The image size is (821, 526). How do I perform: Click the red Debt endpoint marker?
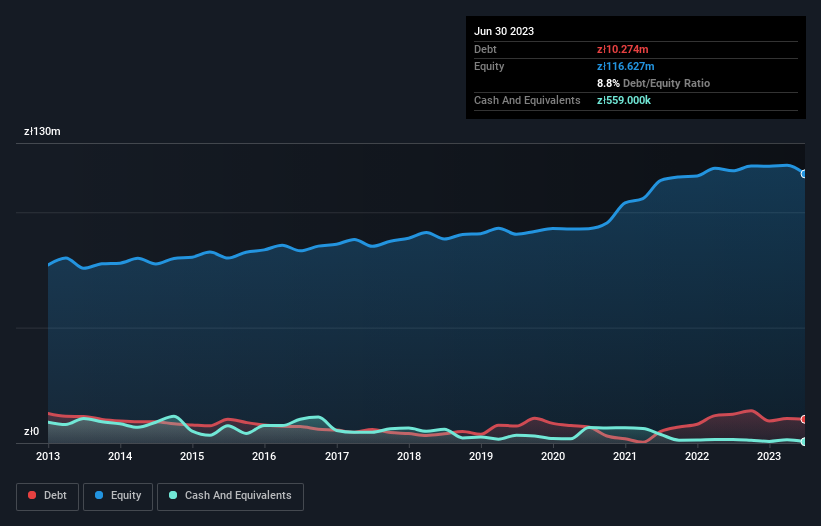(804, 419)
